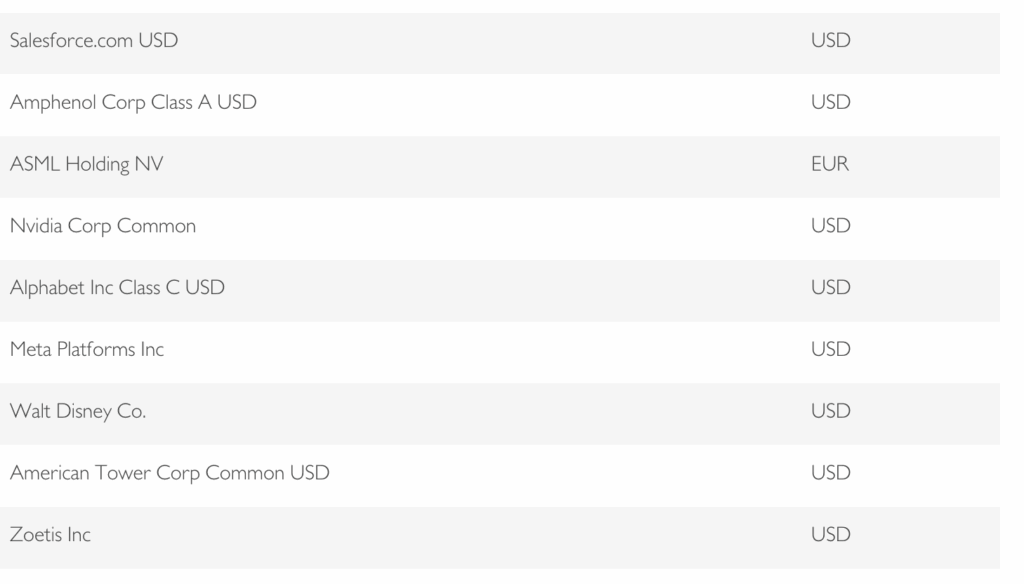
Task: Select the Meta Platforms Inc holding
Action: coord(87,350)
